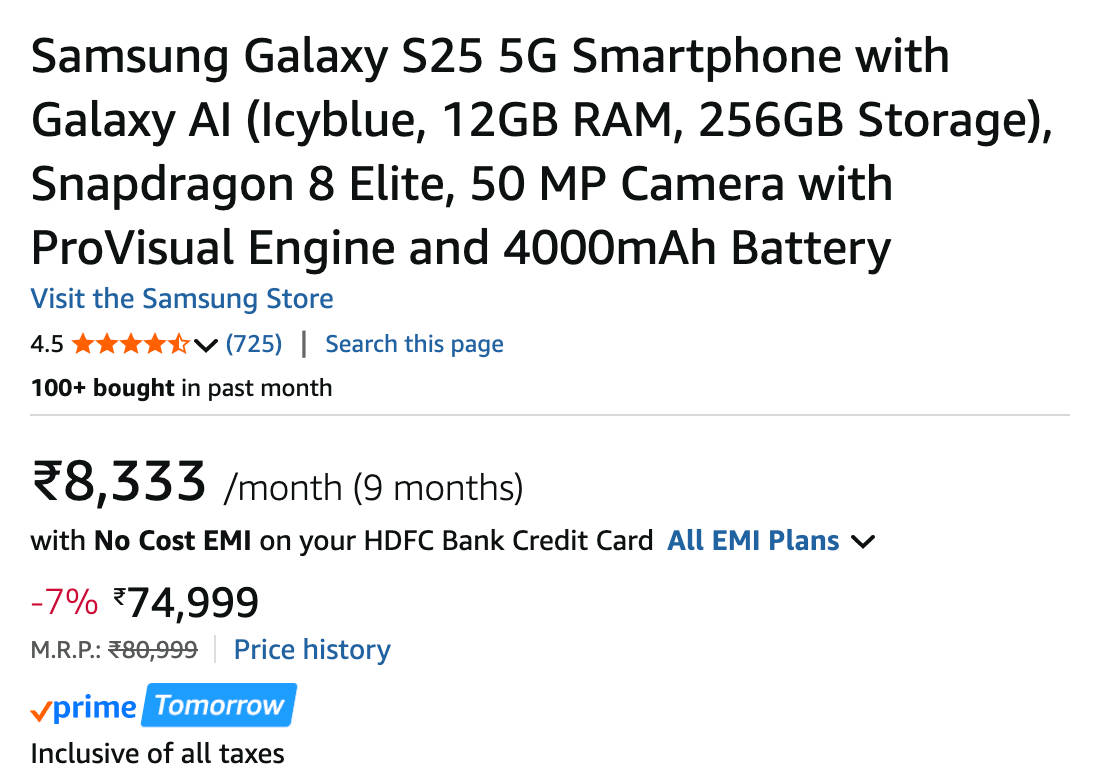
Task: Click the 4.5 rating number
Action: click(x=47, y=346)
